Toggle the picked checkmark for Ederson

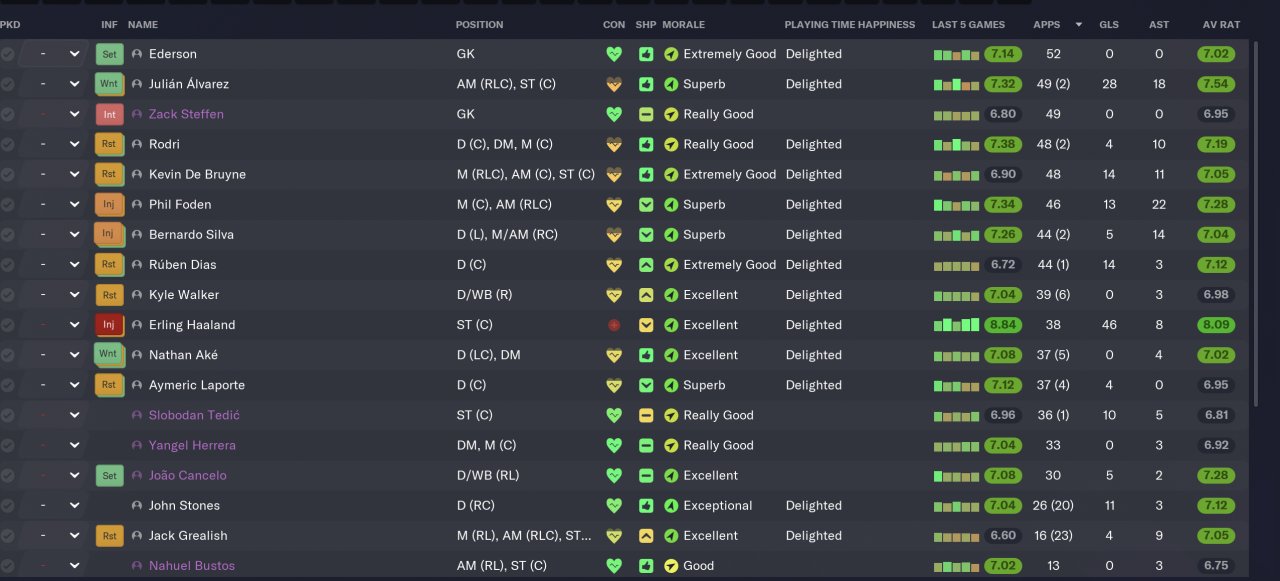tap(8, 54)
